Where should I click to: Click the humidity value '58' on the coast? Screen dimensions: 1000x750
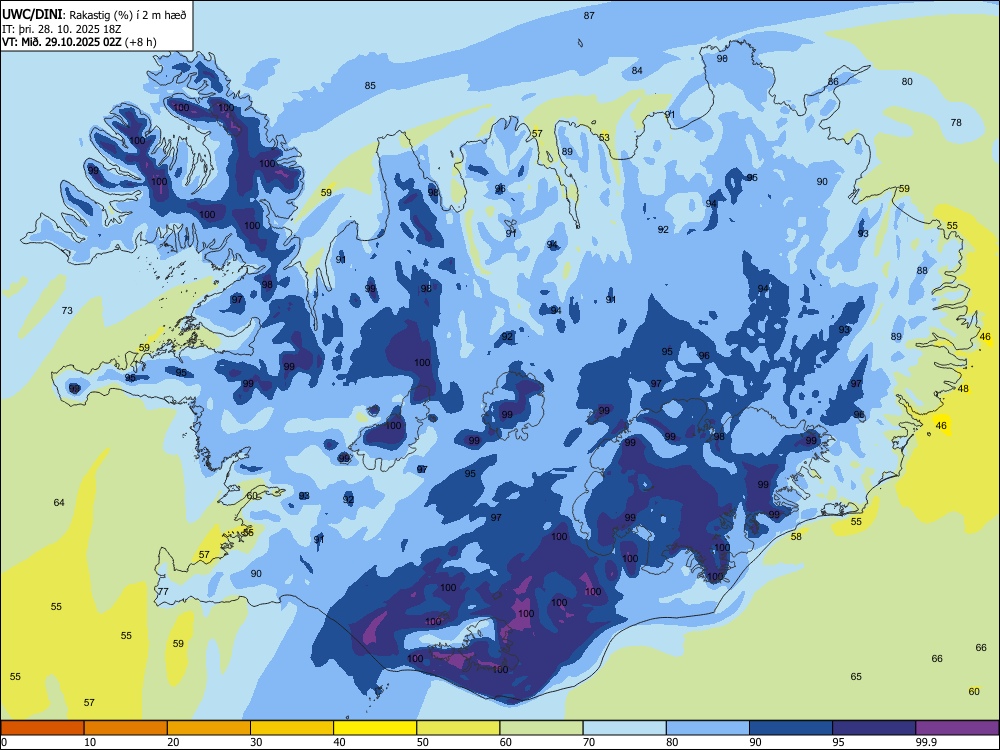(796, 536)
